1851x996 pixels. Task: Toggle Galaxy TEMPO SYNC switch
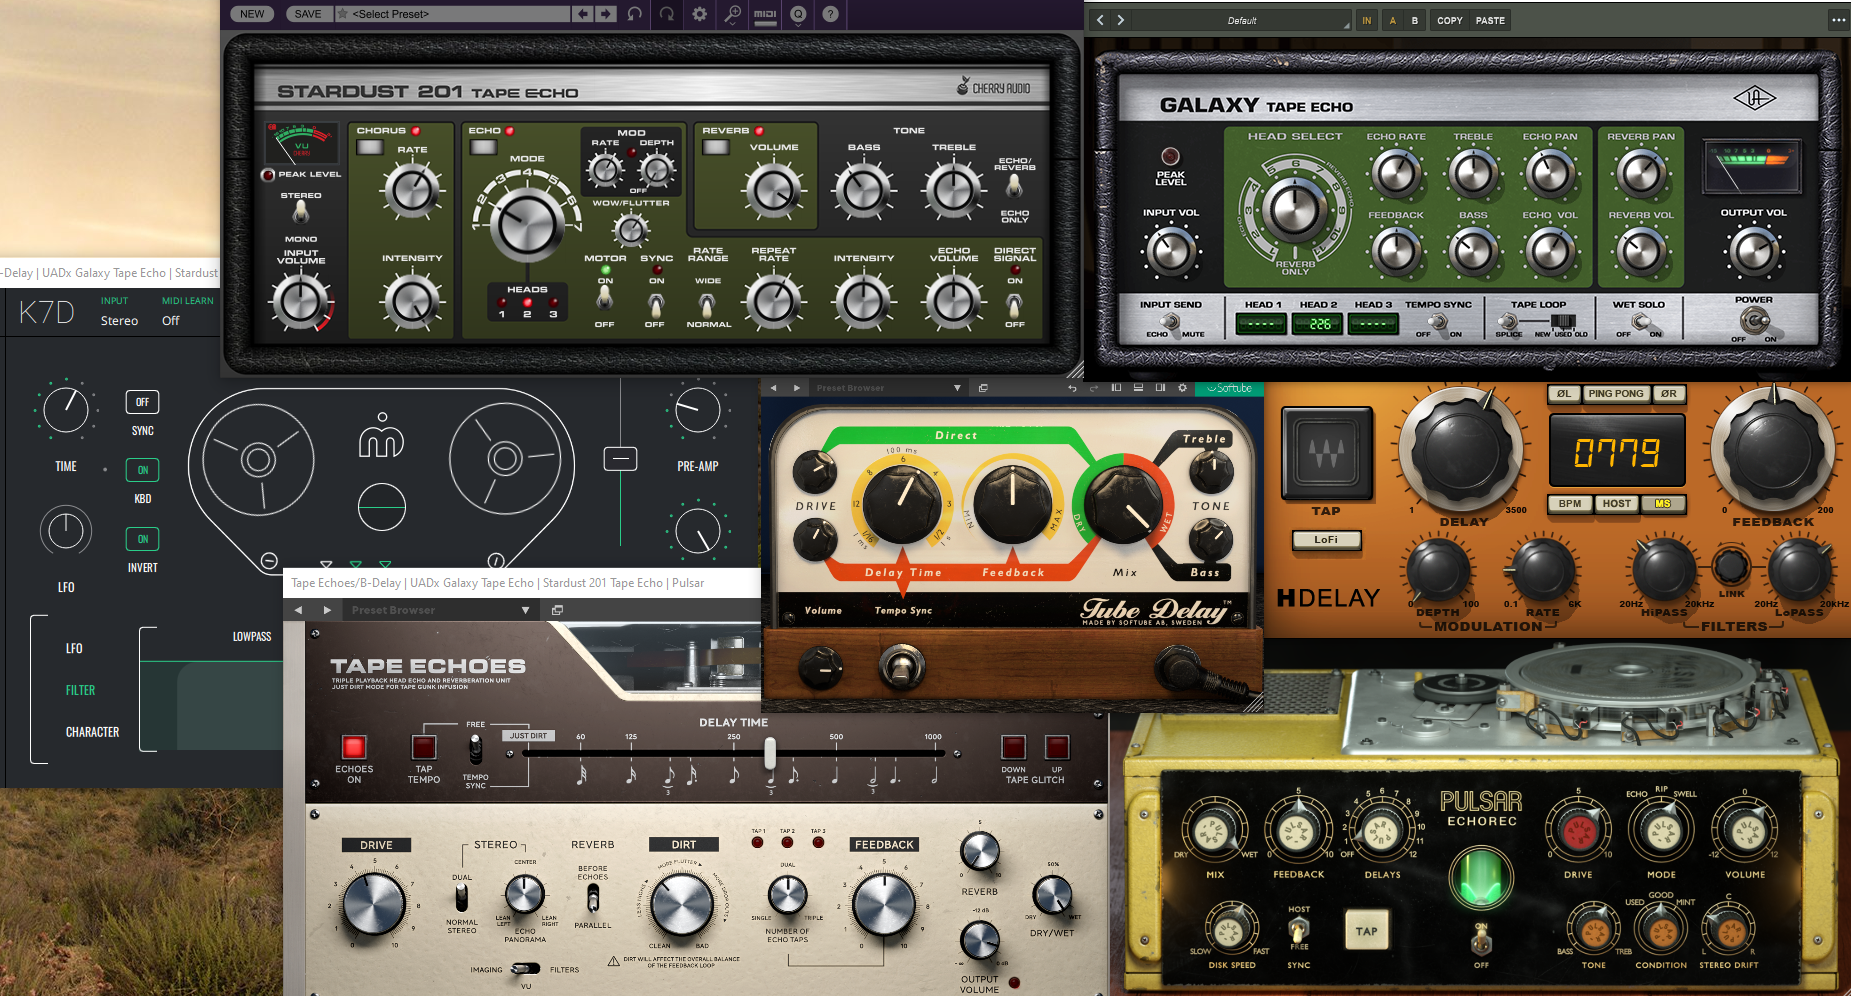tap(1438, 322)
